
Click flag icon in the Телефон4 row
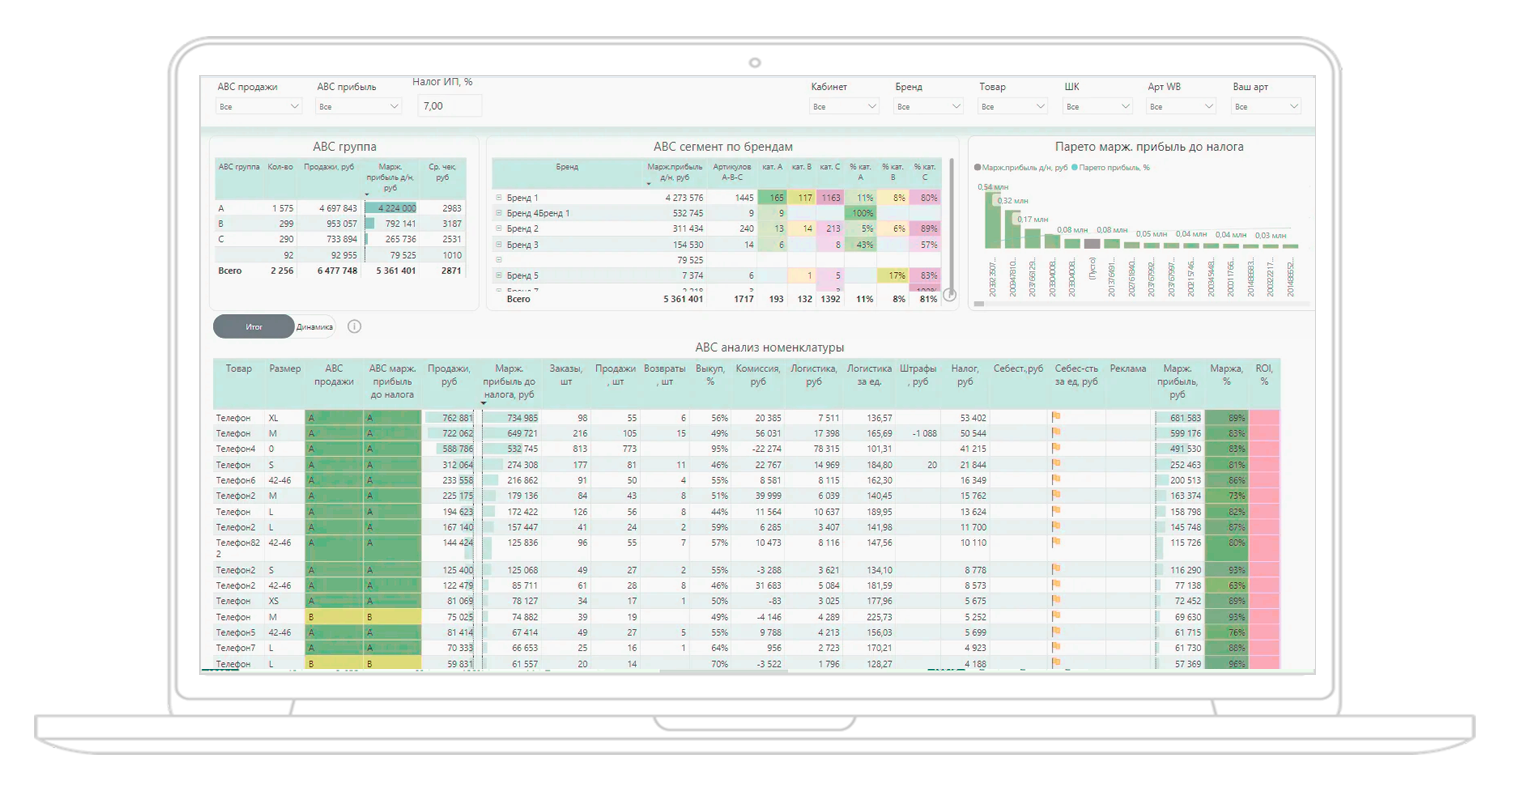click(1056, 449)
